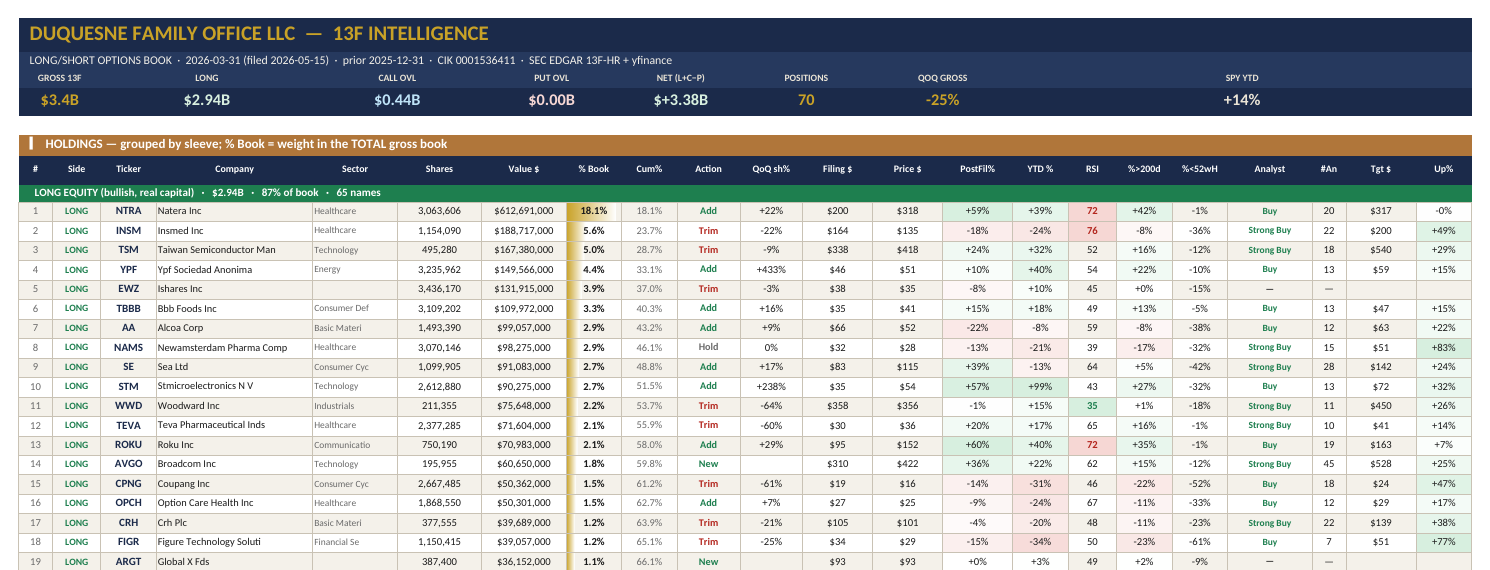The width and height of the screenshot is (1490, 570).
Task: Click the YTD % column header
Action: point(1041,169)
